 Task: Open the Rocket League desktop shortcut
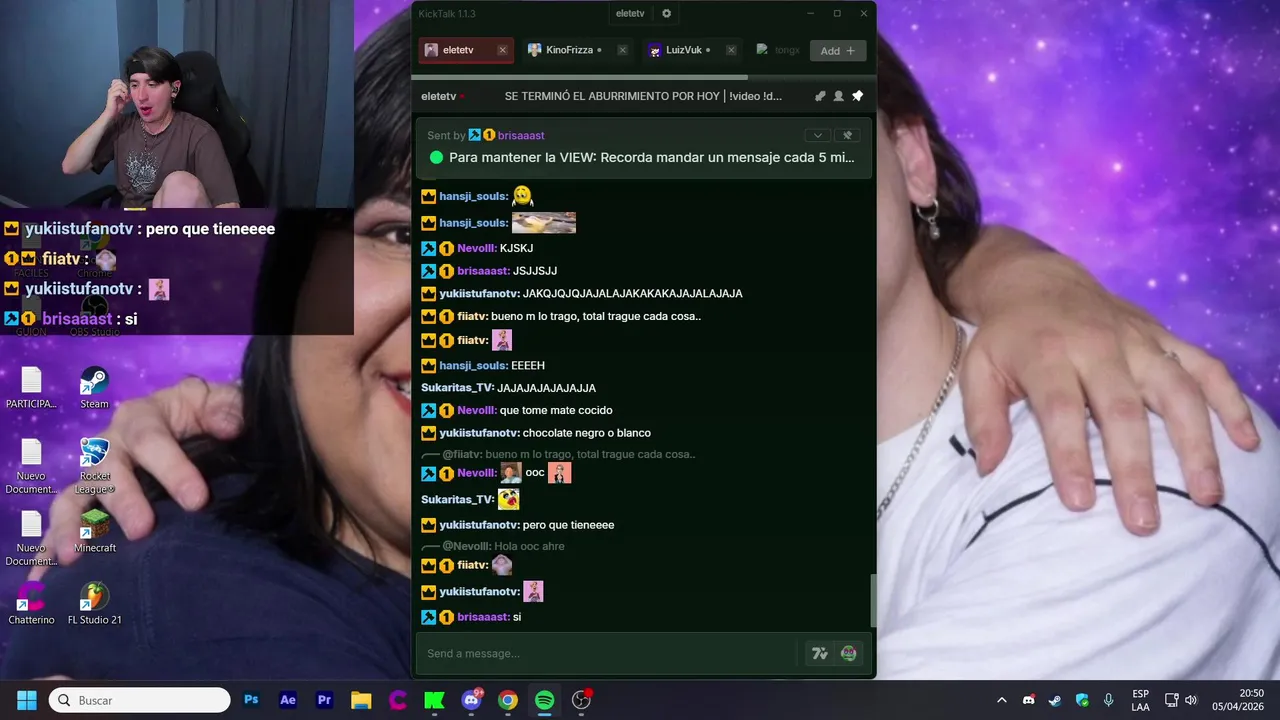(x=95, y=466)
